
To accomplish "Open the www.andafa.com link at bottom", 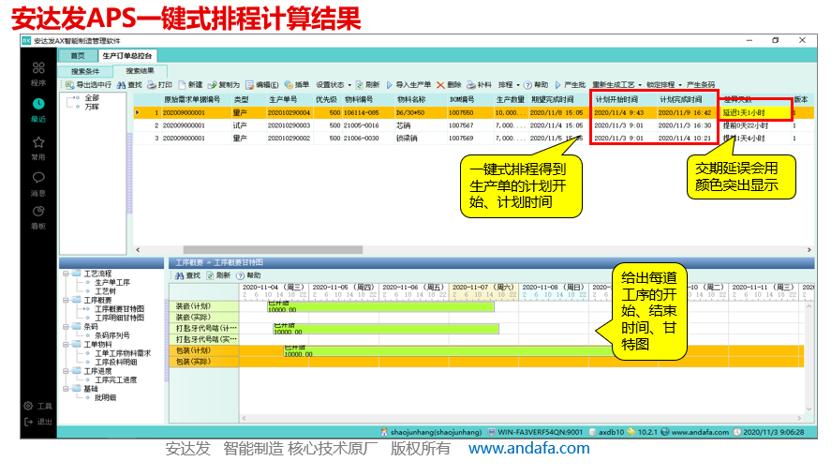I will click(x=529, y=448).
